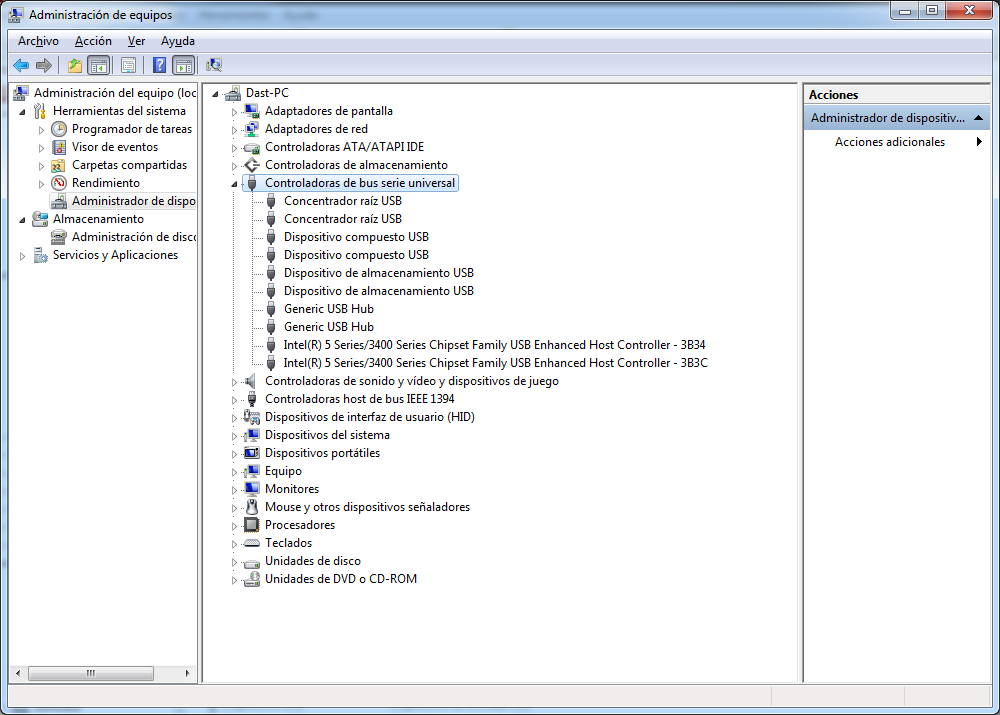This screenshot has width=1000, height=715.
Task: Expand the Monitores device category
Action: click(x=234, y=490)
